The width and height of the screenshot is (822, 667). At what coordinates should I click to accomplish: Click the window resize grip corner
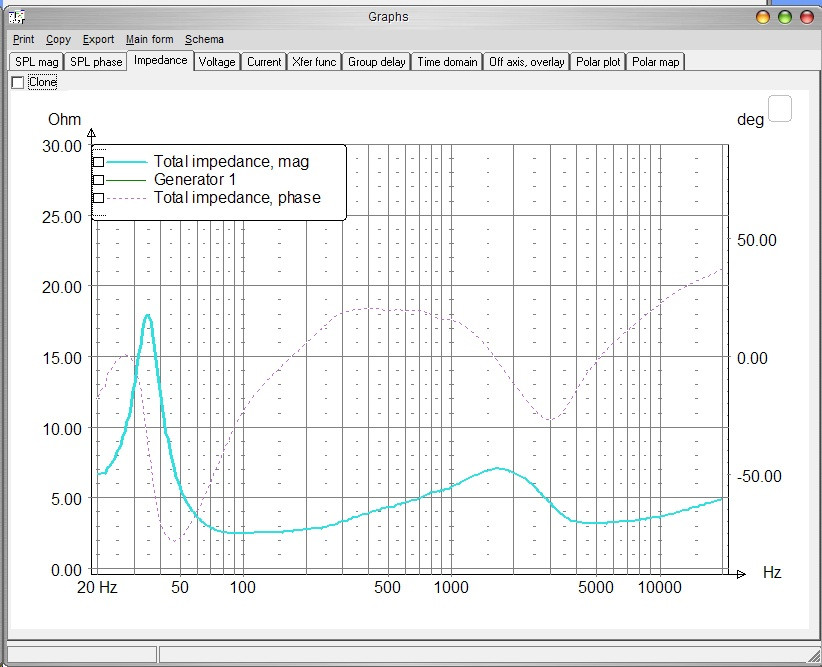(814, 656)
